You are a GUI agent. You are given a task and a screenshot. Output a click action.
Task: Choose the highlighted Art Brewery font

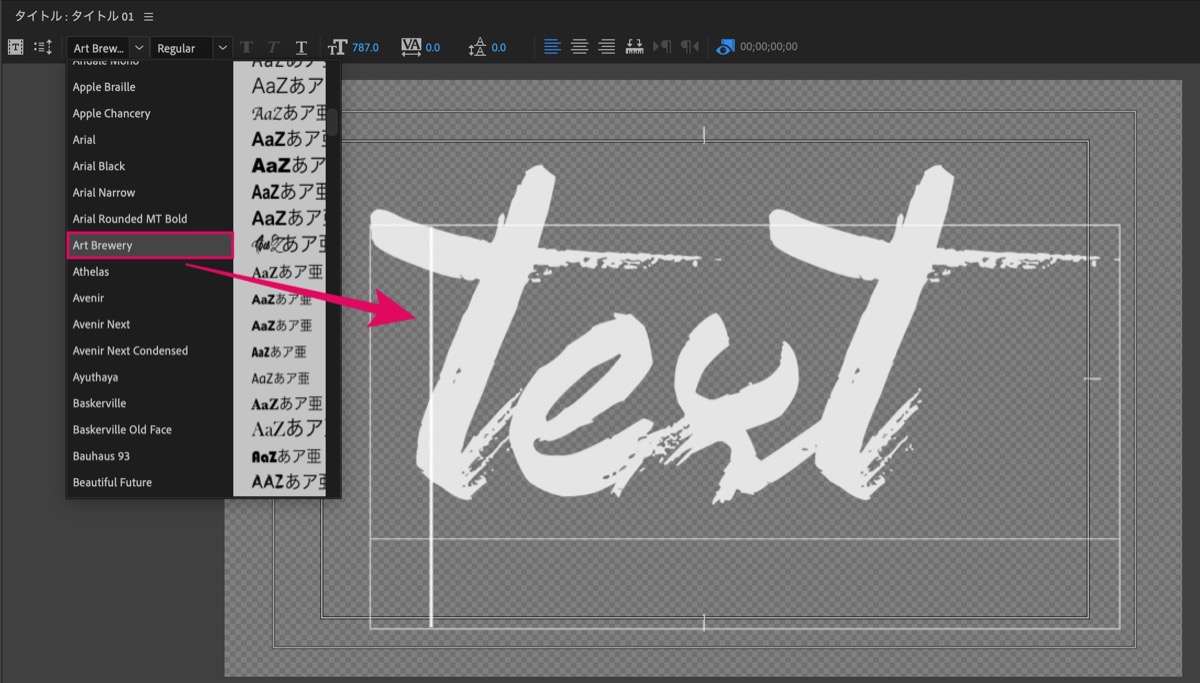(149, 245)
